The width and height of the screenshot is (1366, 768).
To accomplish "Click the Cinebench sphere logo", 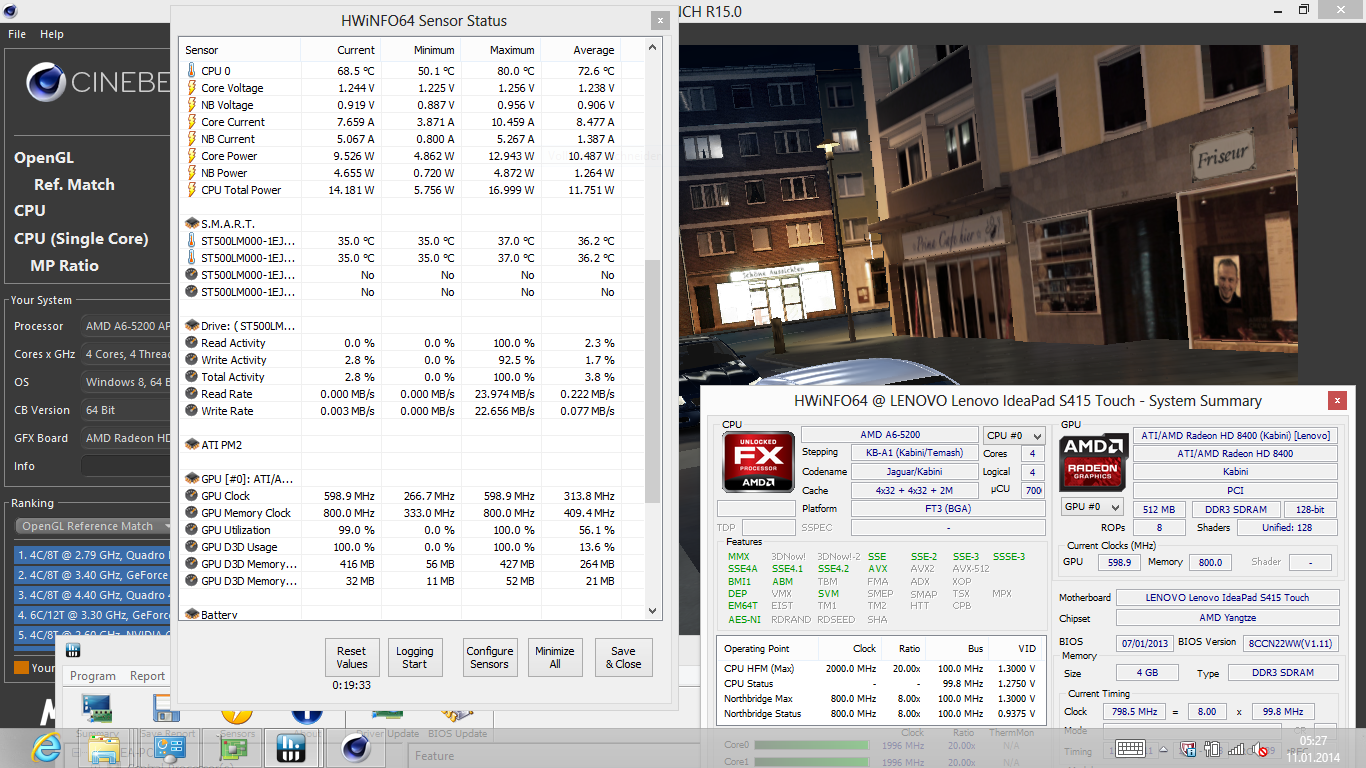I will [x=46, y=83].
